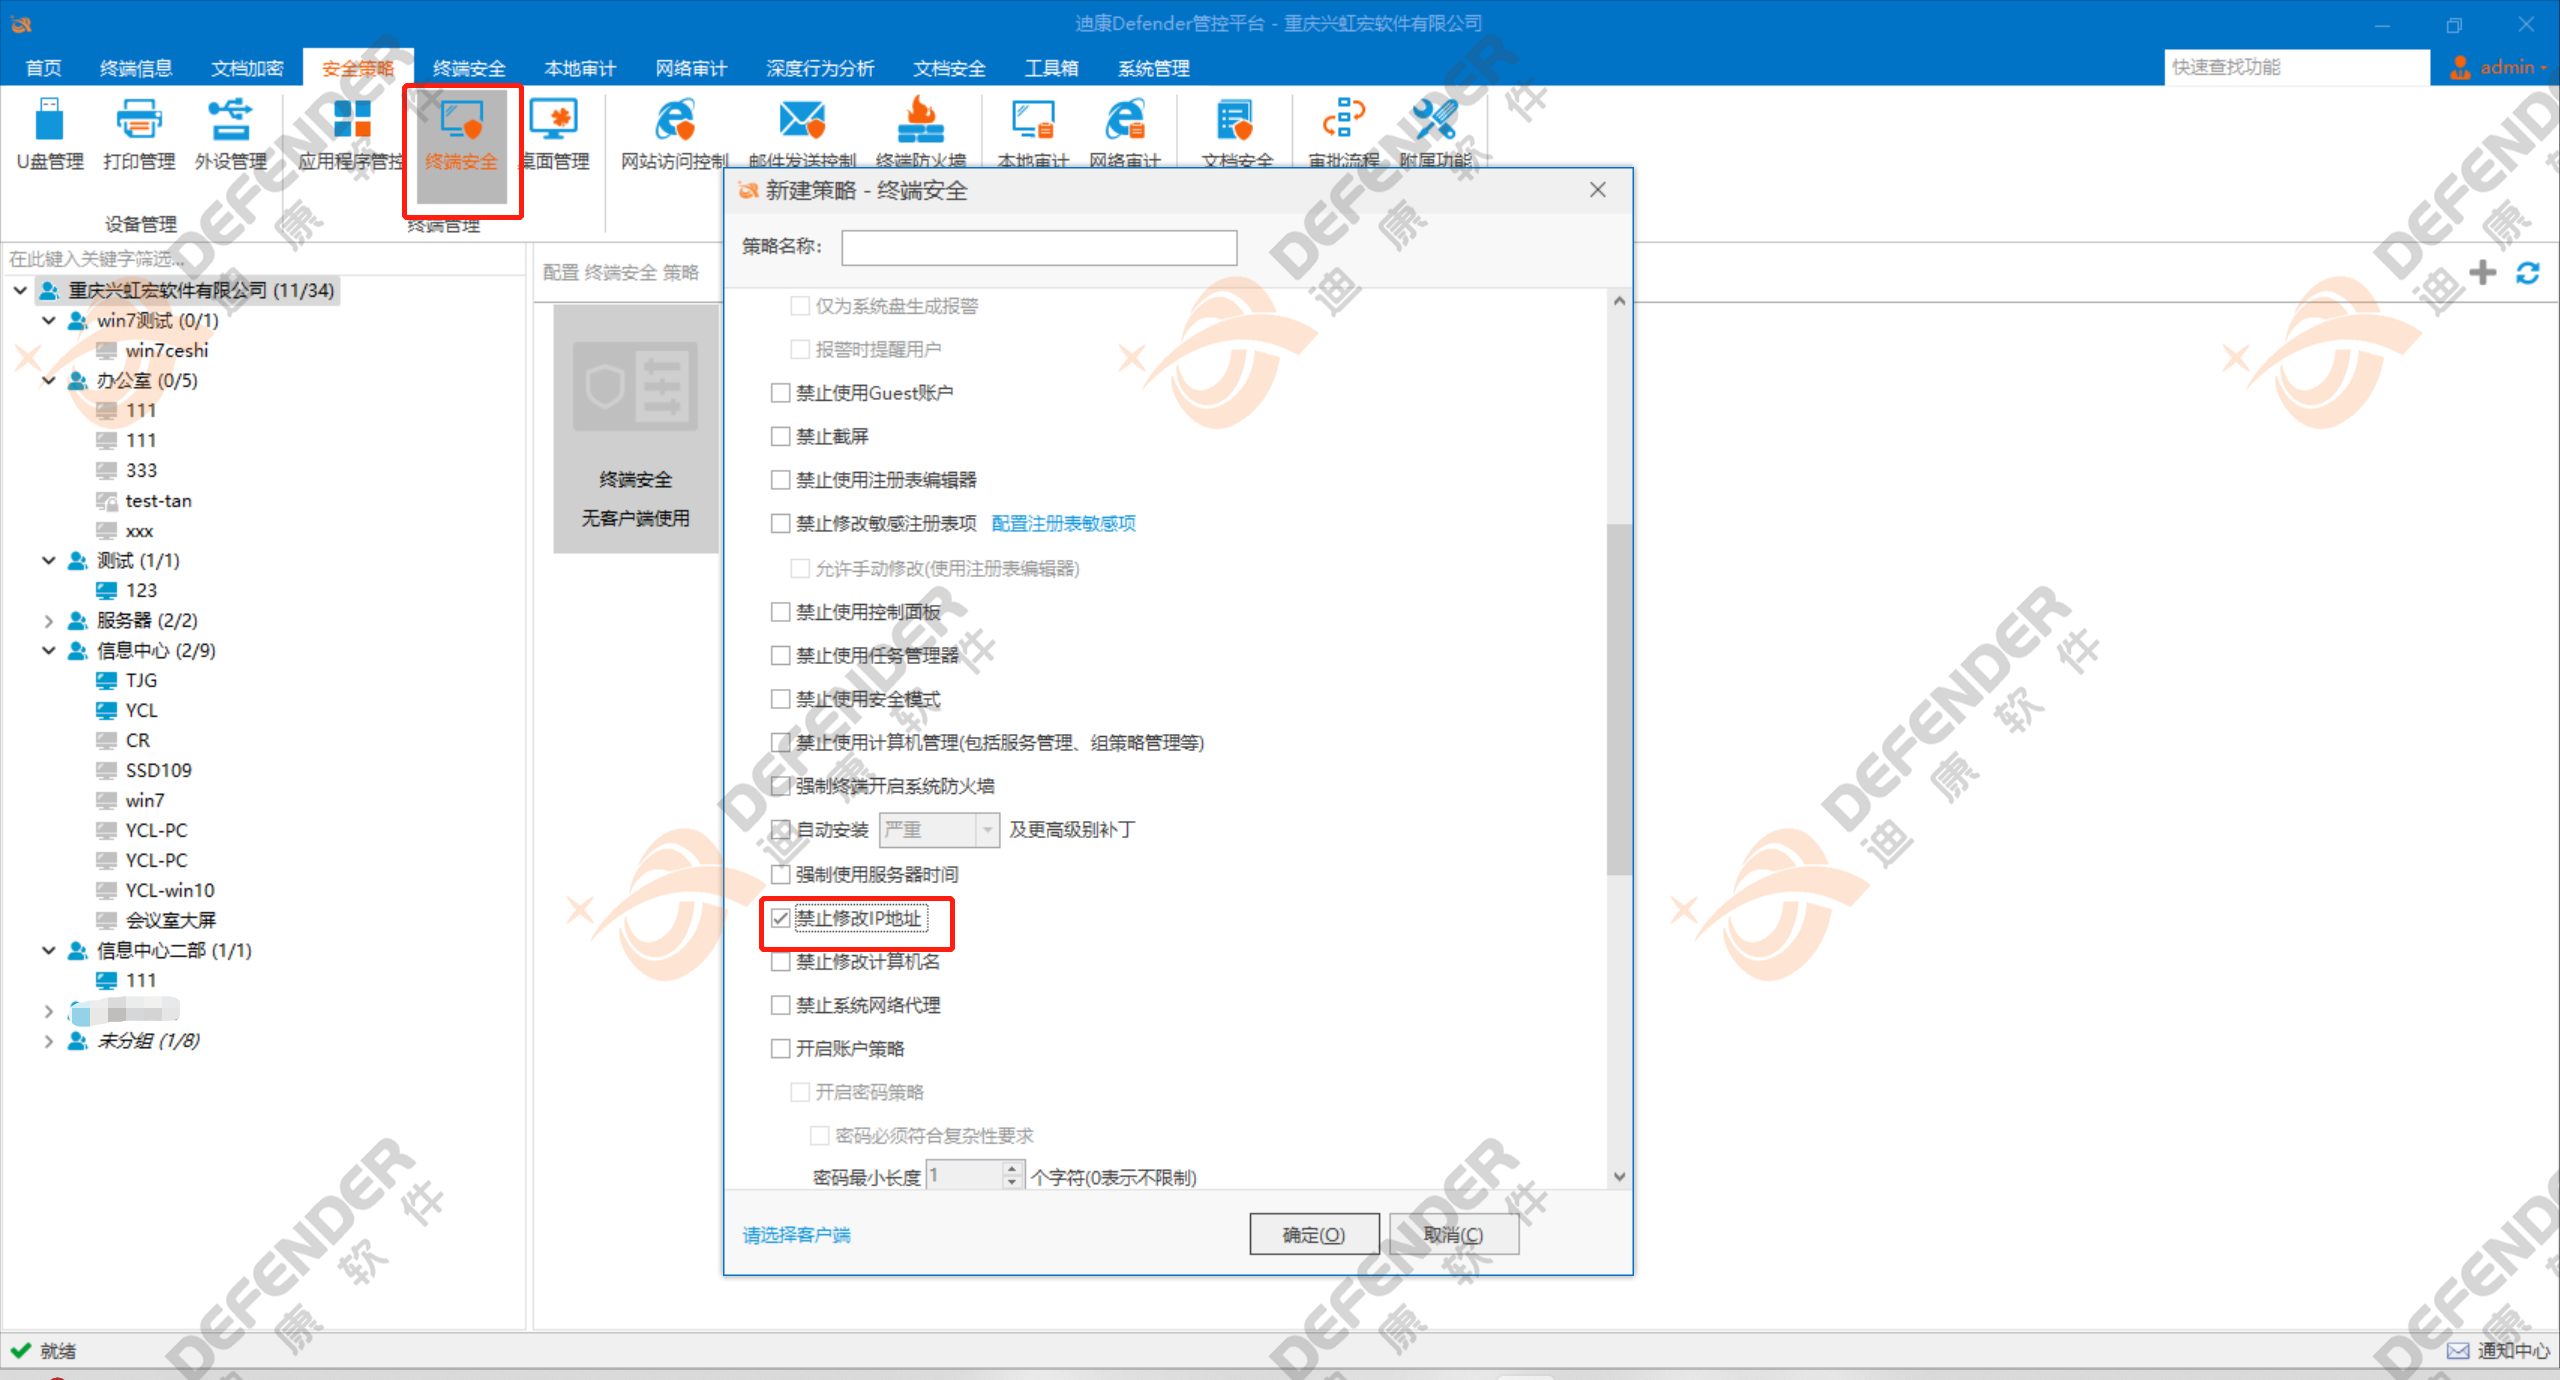2560x1380 pixels.
Task: Click the add policy plus icon
Action: 2482,272
